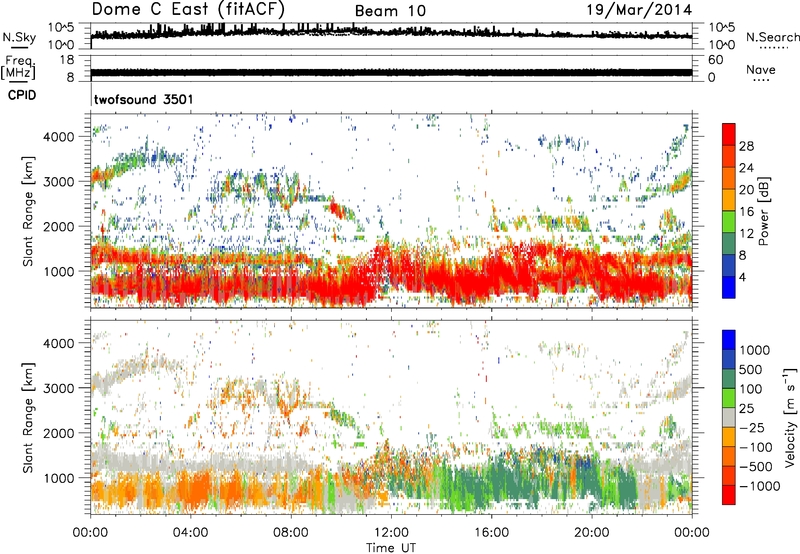Viewport: 800px width, 554px height.
Task: Click the '16:00' time axis label
Action: click(x=492, y=533)
